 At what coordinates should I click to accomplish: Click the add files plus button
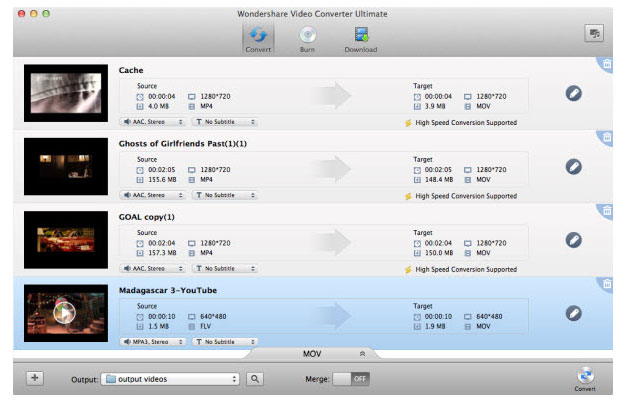click(35, 378)
